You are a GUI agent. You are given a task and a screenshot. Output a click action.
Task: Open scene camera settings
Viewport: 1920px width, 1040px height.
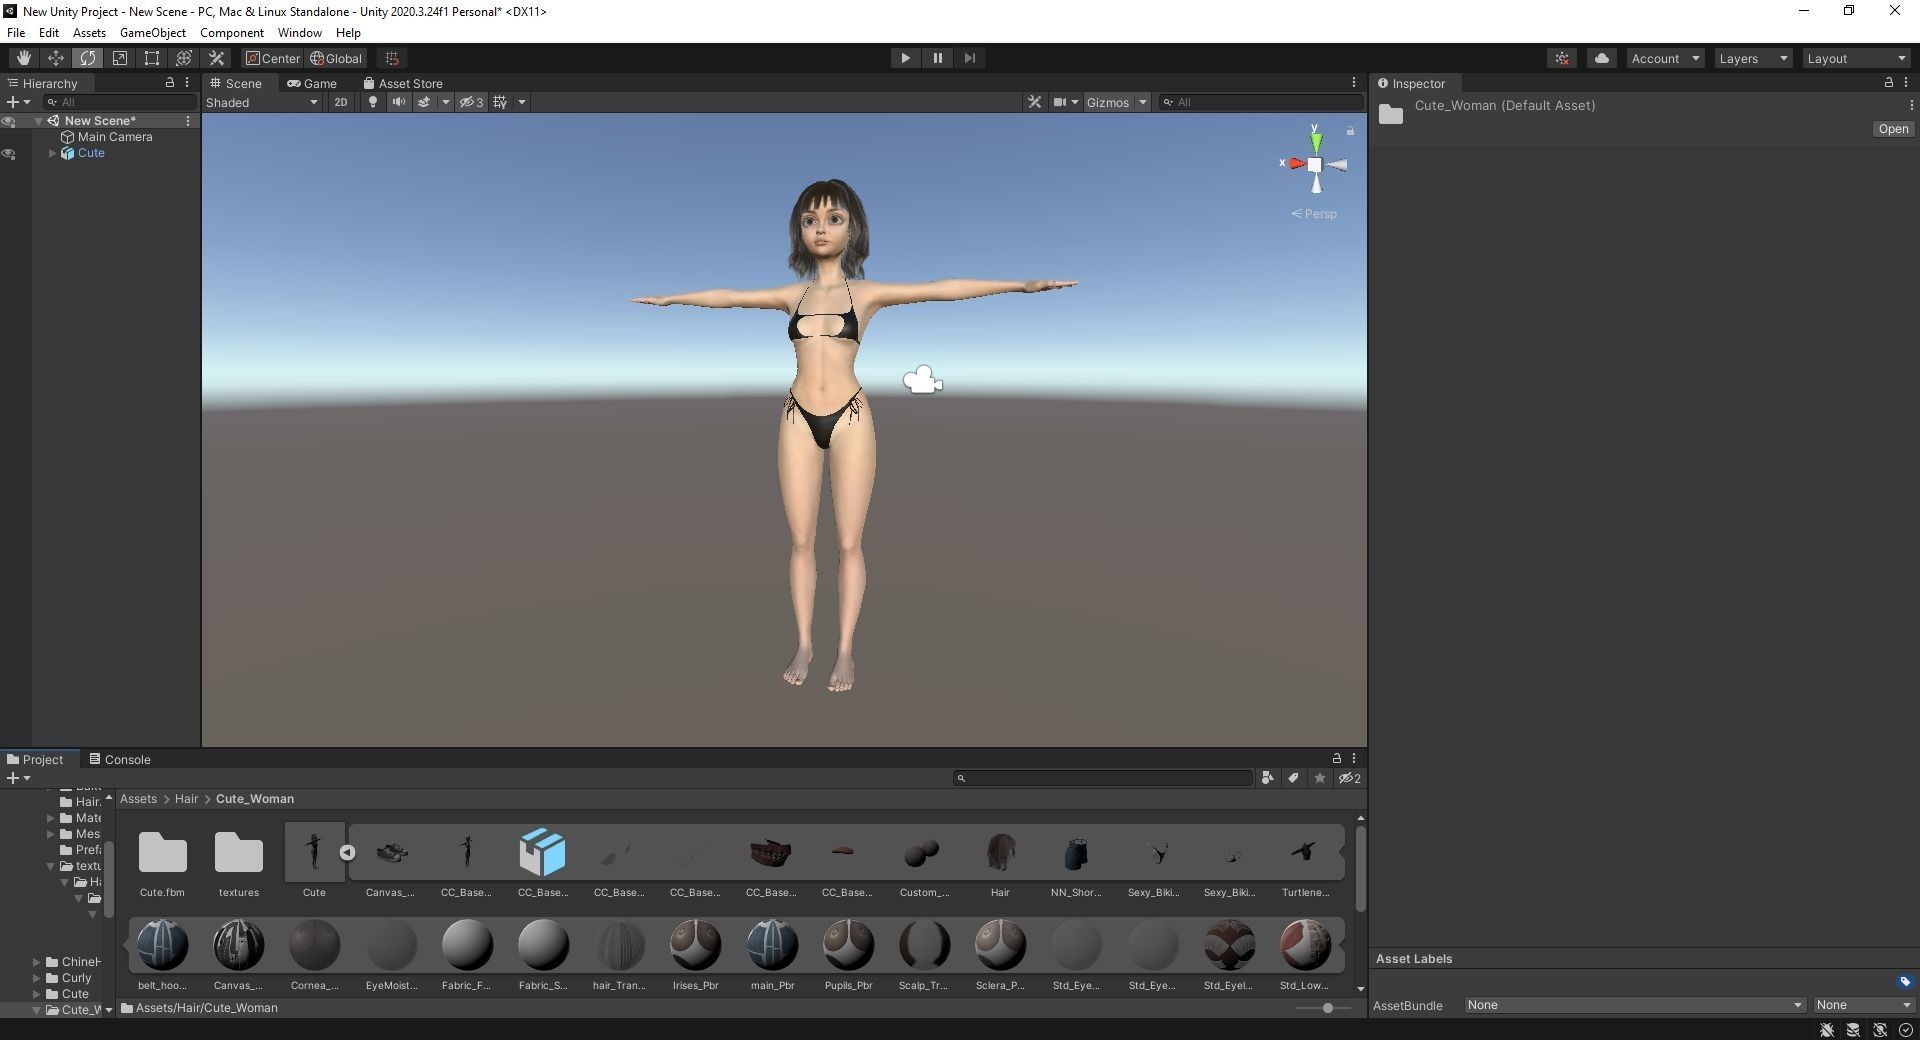[x=1059, y=102]
